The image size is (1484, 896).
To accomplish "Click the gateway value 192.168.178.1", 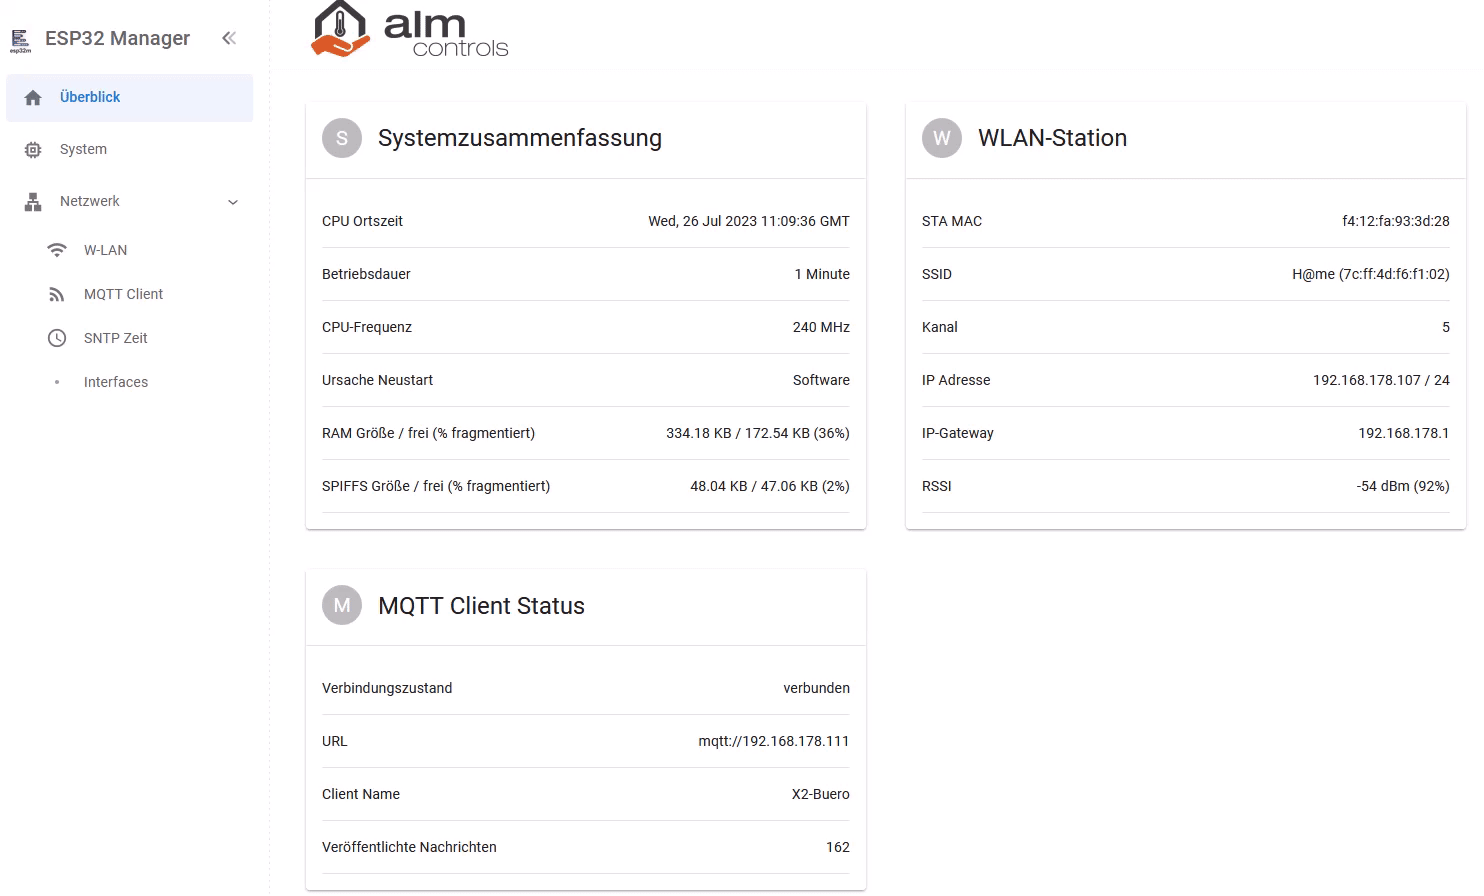I will [1404, 433].
